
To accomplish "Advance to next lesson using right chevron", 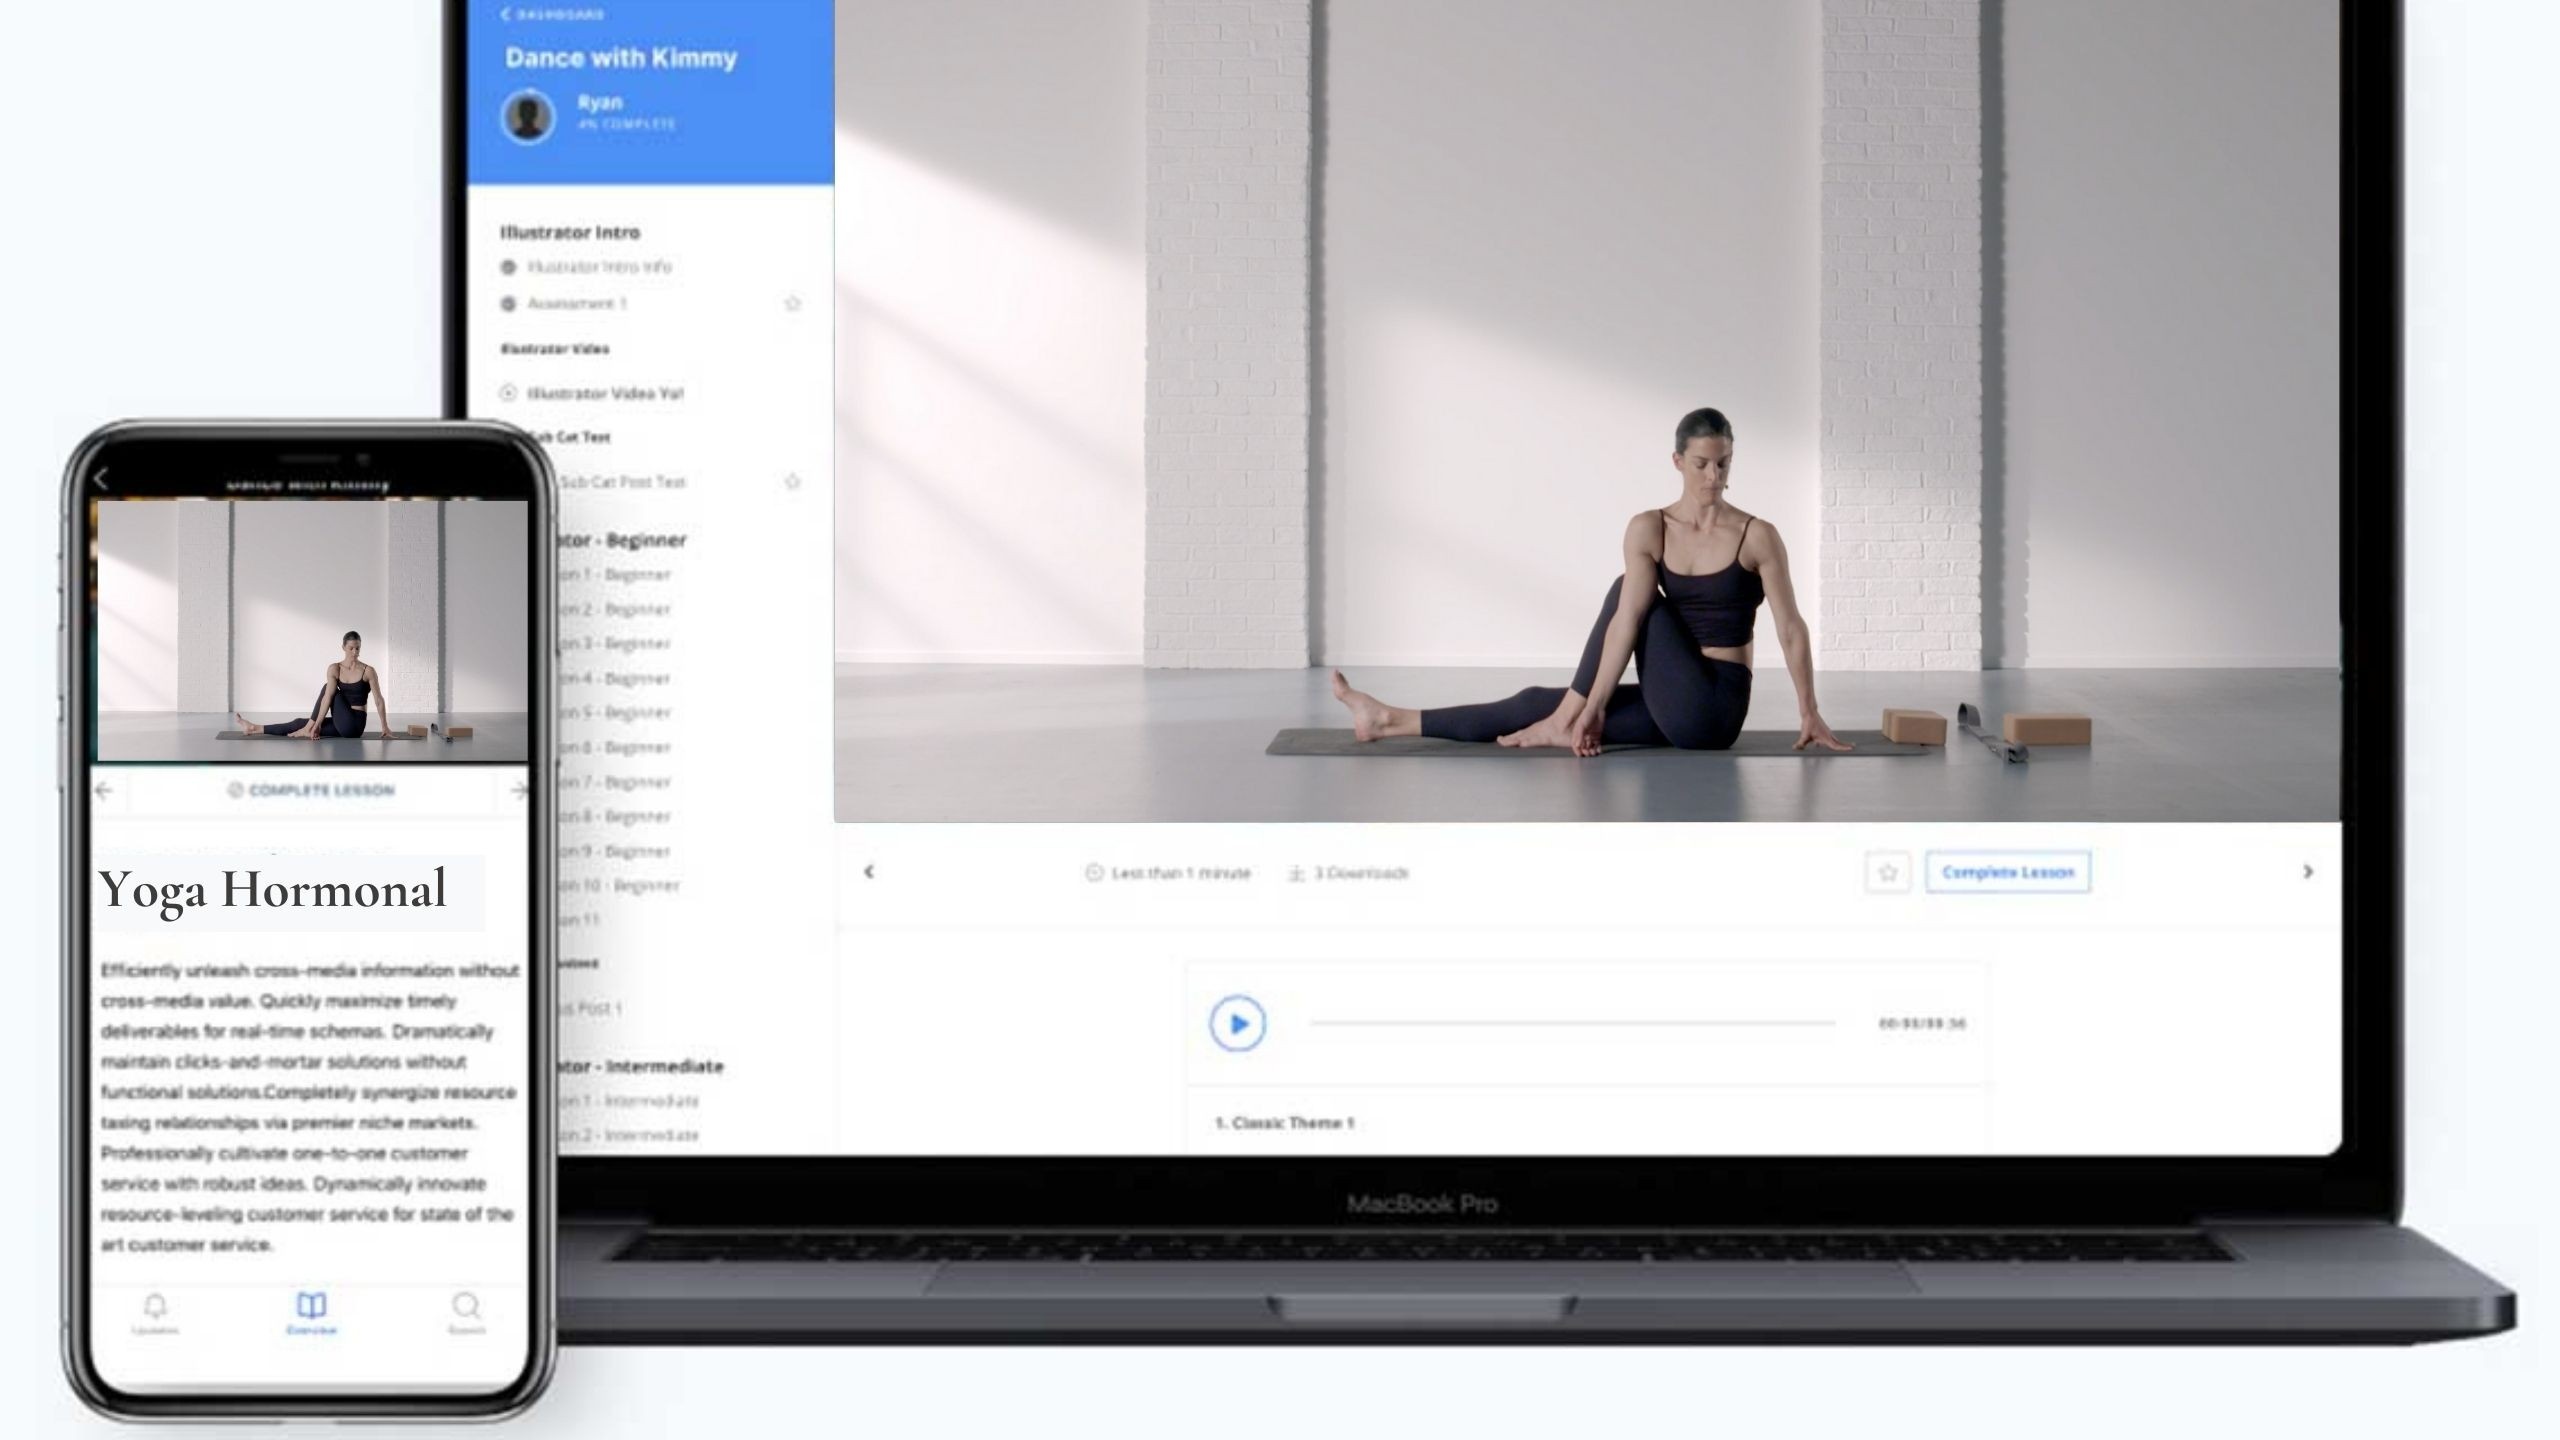I will tap(2308, 872).
